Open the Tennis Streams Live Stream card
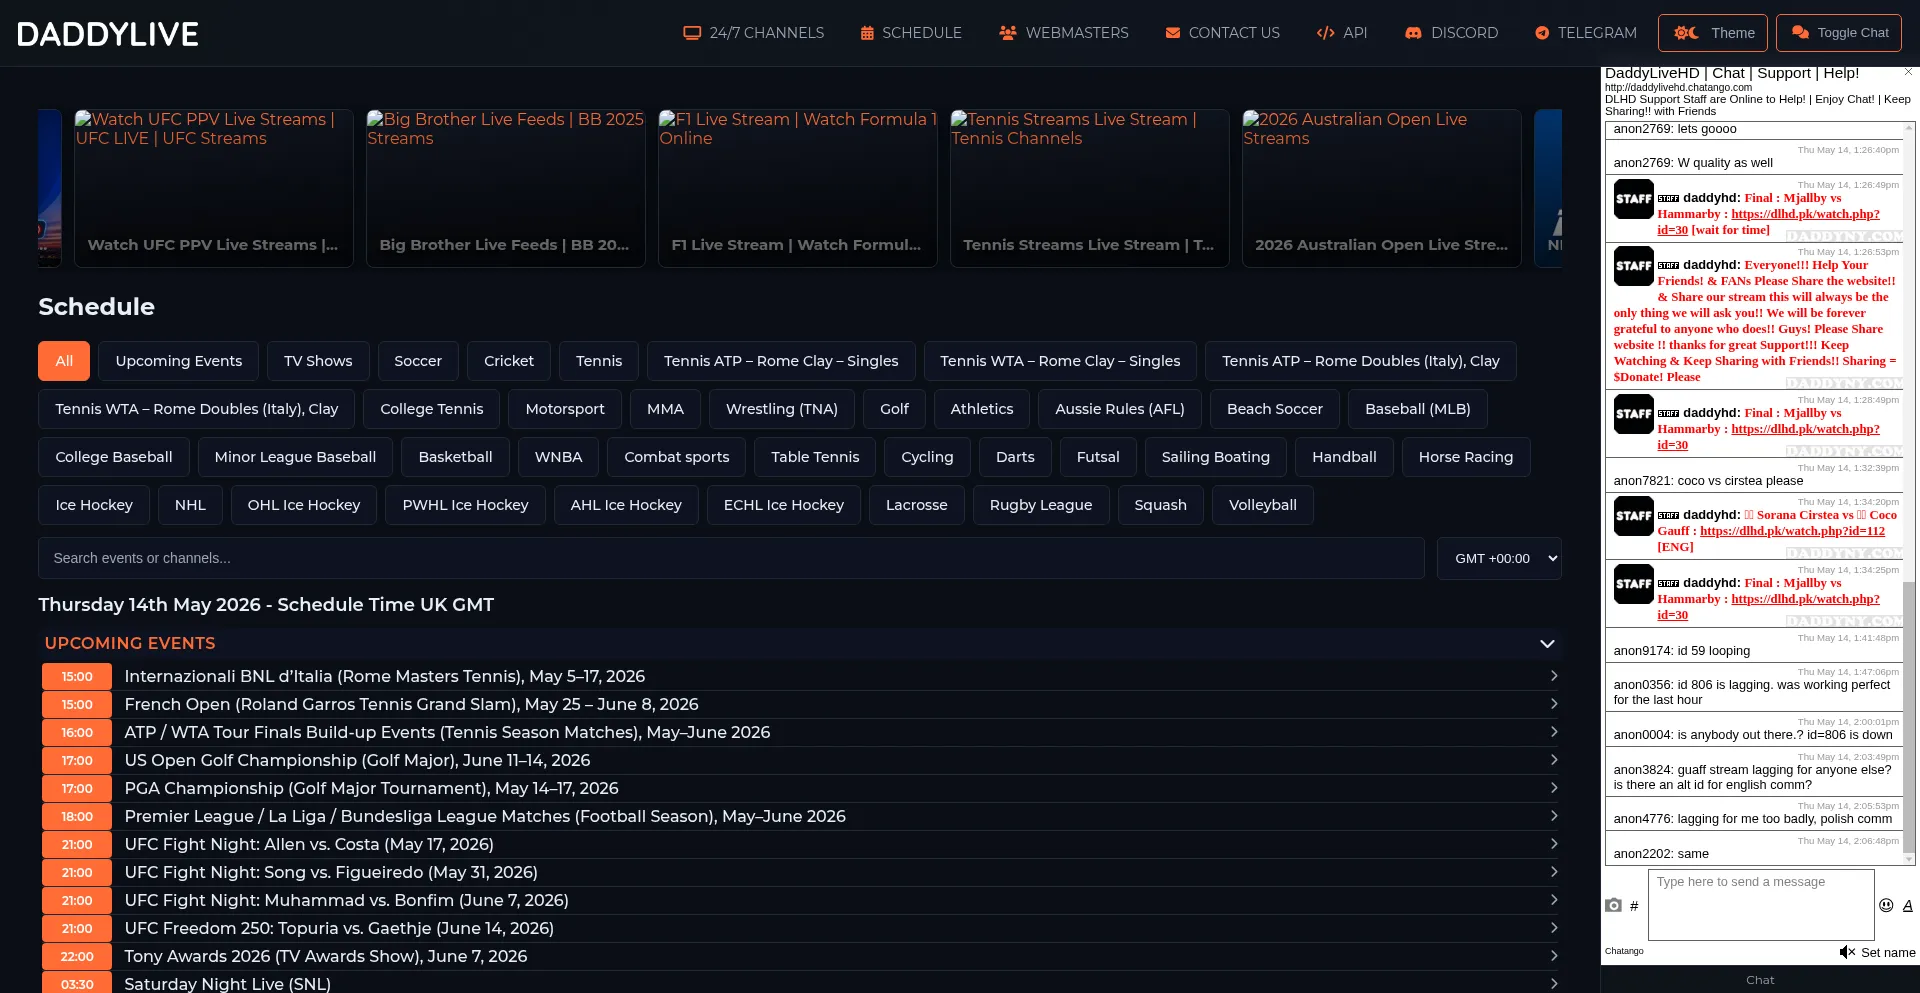The image size is (1920, 993). pos(1089,188)
